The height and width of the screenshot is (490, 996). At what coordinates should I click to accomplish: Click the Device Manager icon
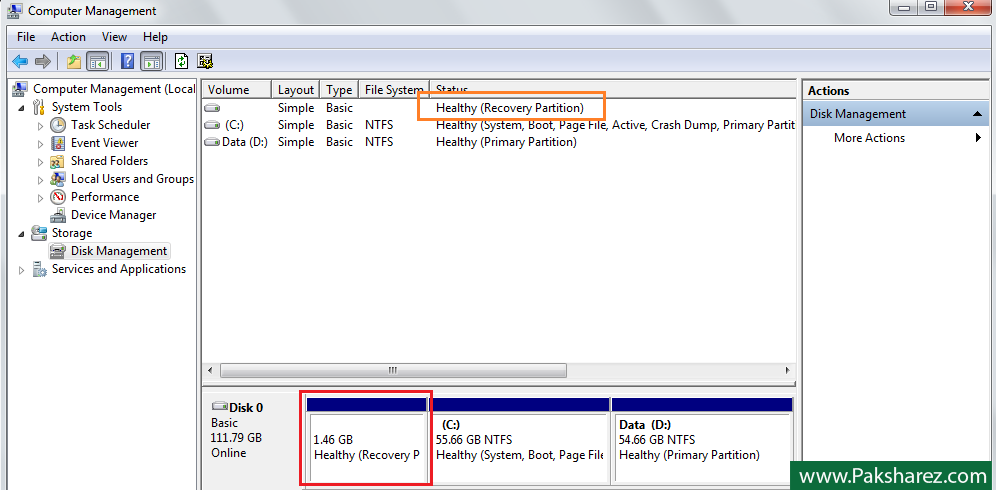tap(58, 215)
